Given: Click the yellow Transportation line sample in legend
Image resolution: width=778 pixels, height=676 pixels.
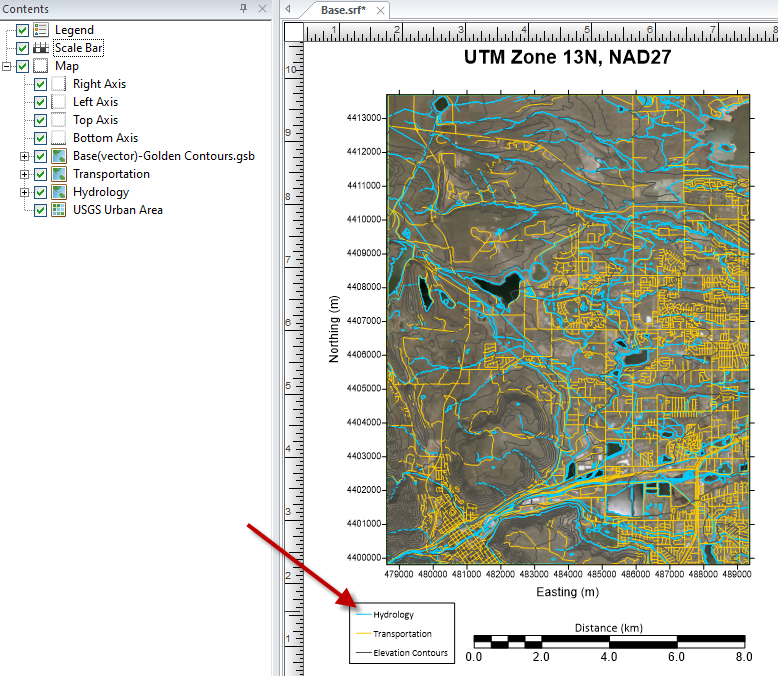Looking at the screenshot, I should [364, 634].
